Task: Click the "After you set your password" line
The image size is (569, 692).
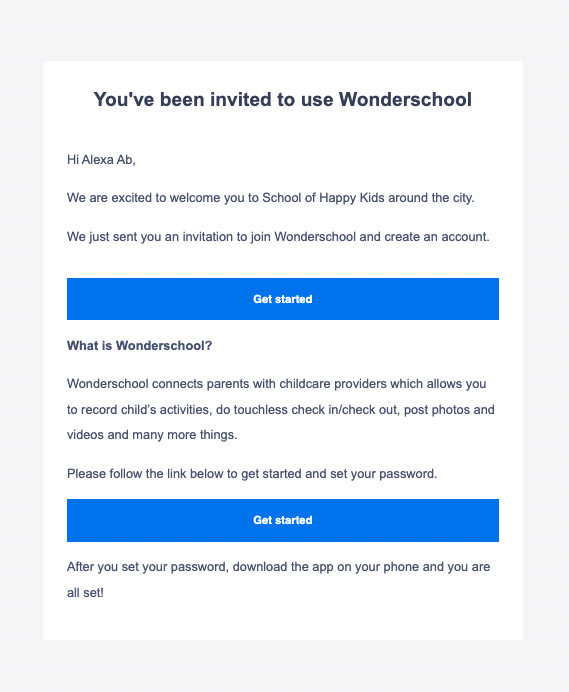Action: [x=279, y=567]
